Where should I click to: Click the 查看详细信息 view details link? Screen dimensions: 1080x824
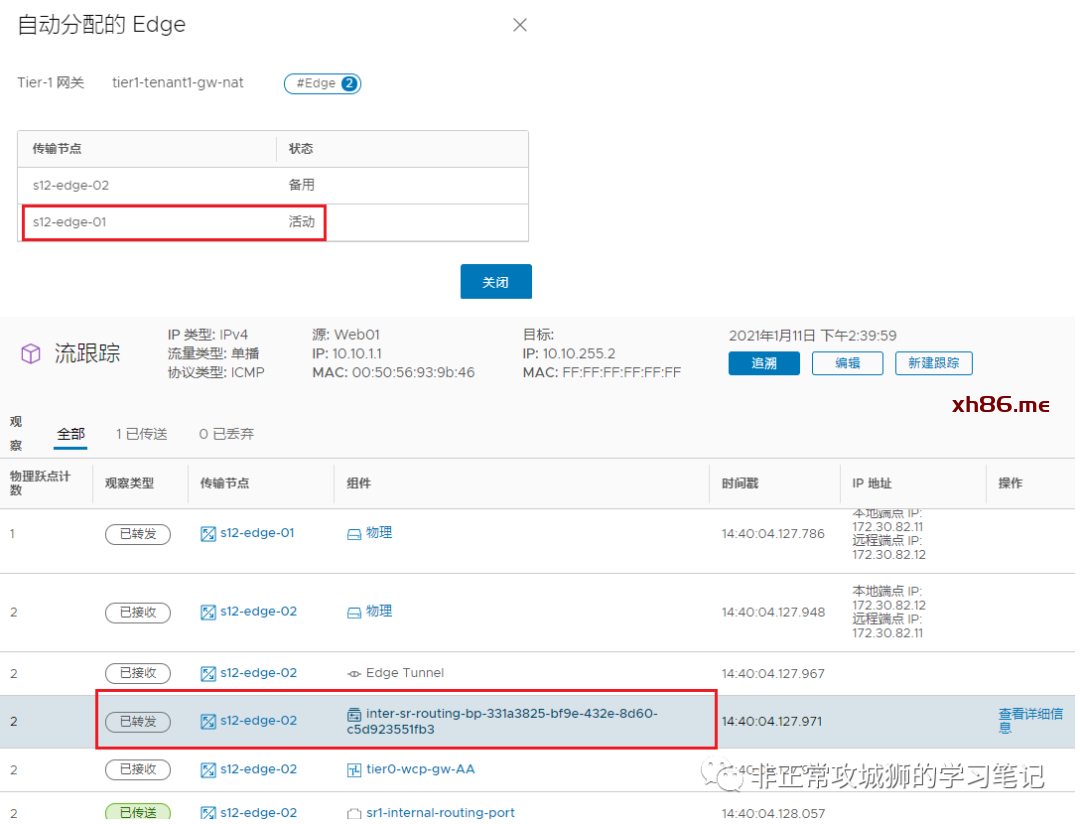coord(1029,720)
